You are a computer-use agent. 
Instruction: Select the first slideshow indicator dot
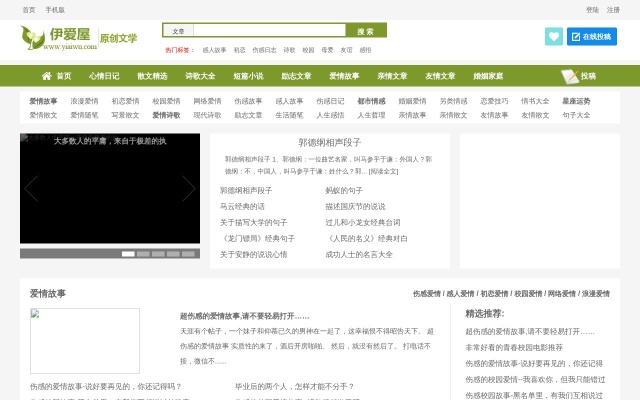tap(128, 254)
